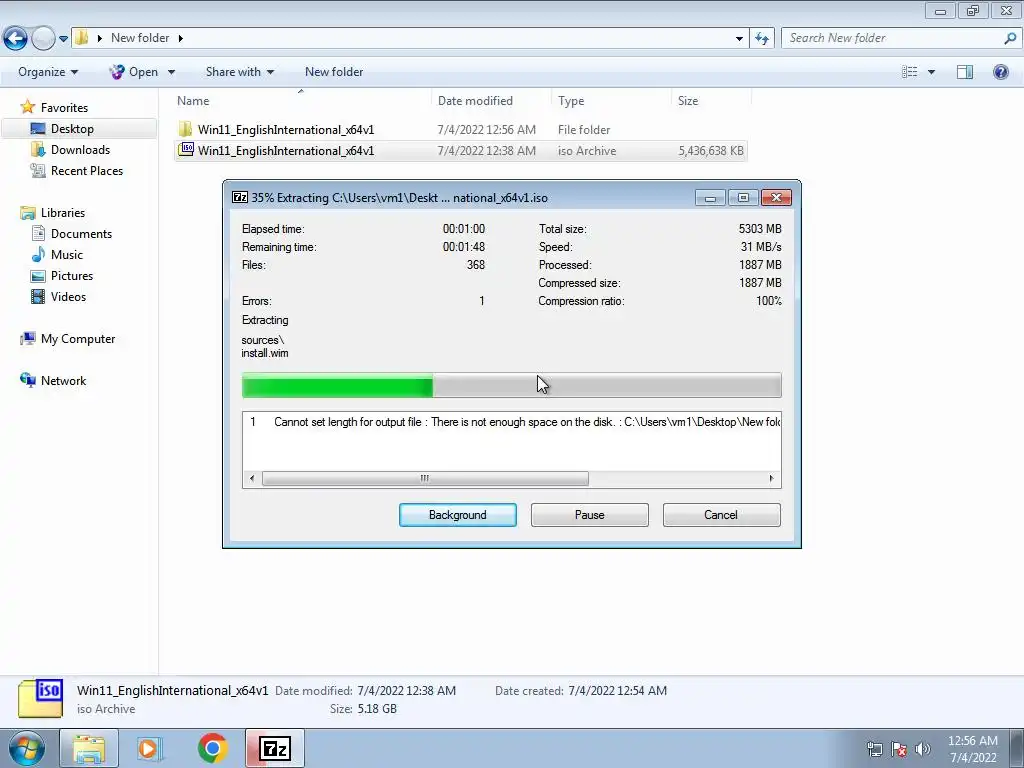The width and height of the screenshot is (1024, 768).
Task: Click the change view icon
Action: click(x=909, y=72)
